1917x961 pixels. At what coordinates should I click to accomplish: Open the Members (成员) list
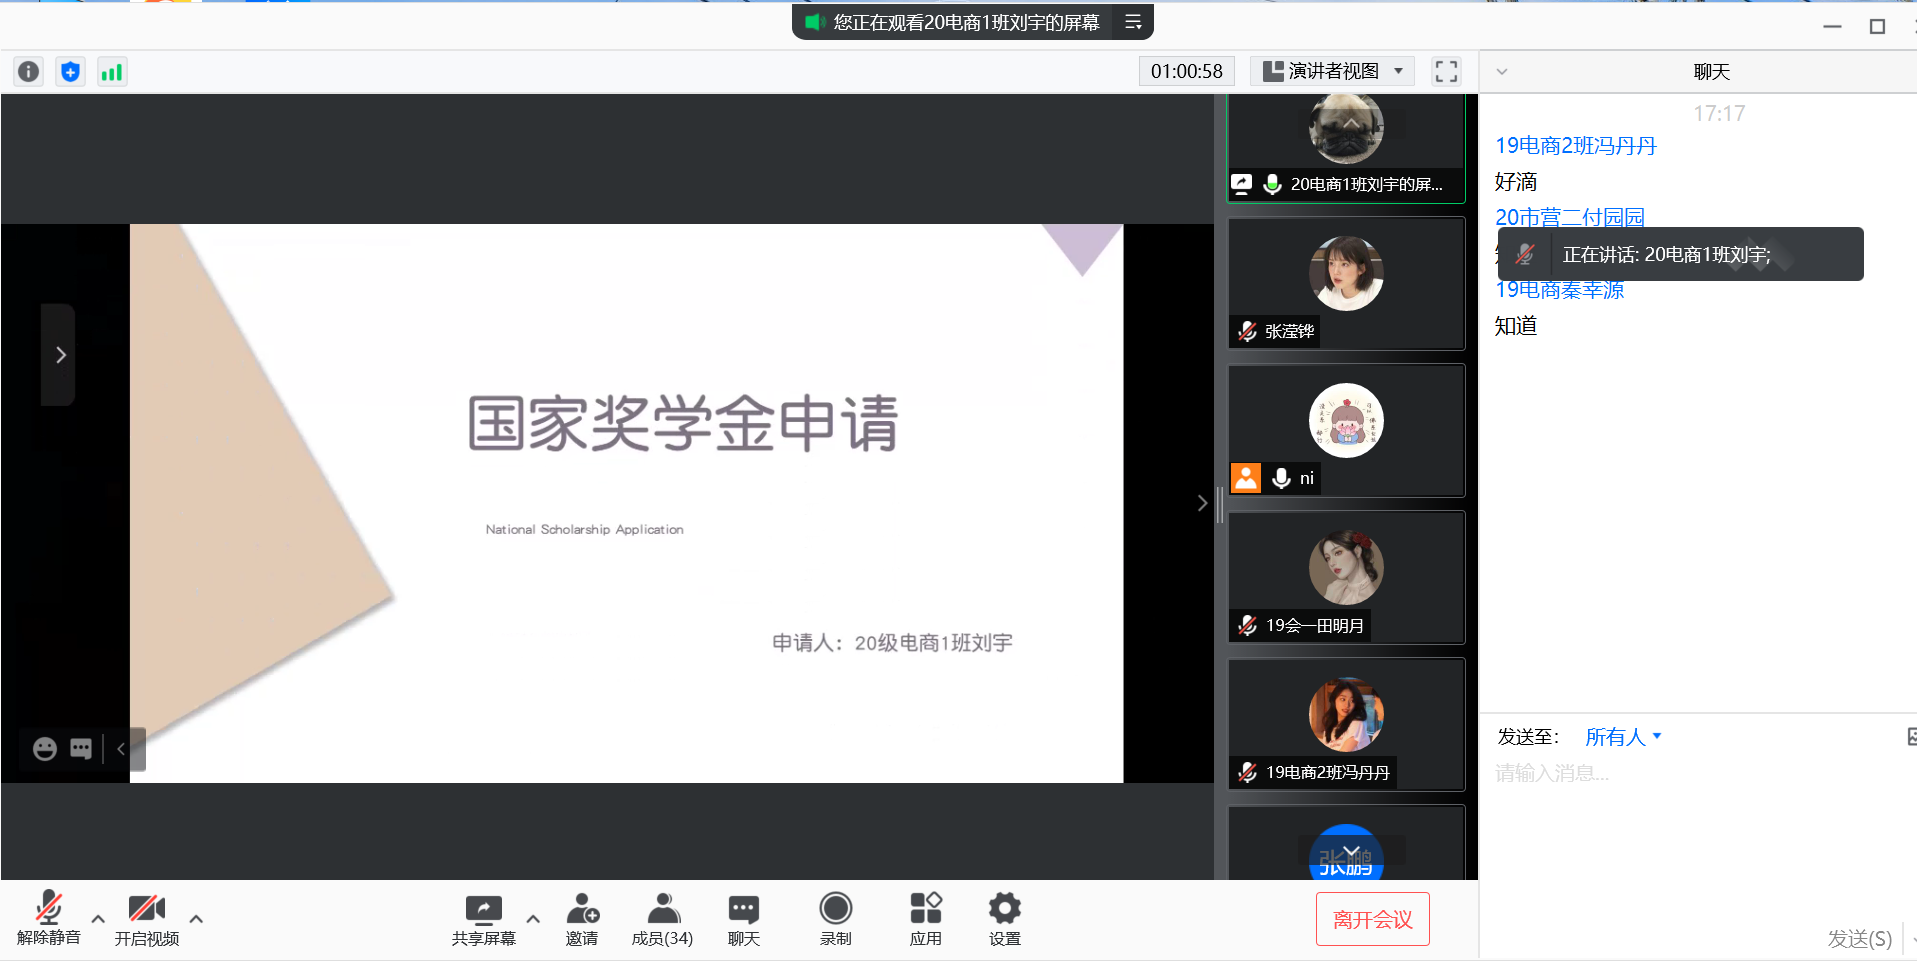point(662,920)
